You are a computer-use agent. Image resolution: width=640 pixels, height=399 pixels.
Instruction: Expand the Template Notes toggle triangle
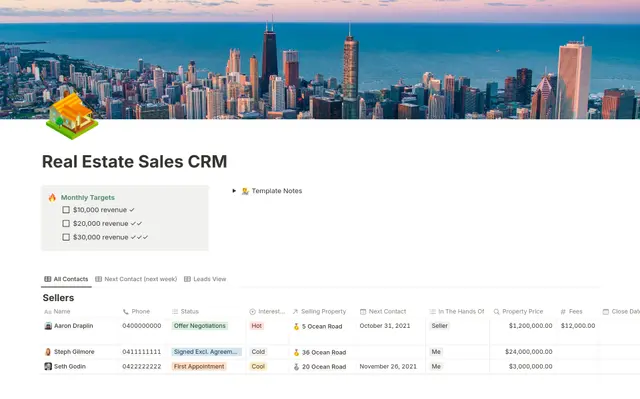click(234, 191)
